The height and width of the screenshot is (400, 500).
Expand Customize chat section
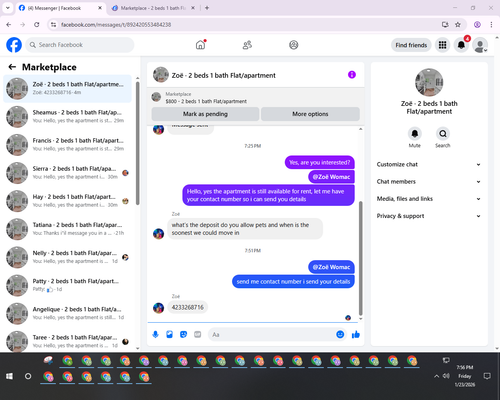[x=429, y=164]
